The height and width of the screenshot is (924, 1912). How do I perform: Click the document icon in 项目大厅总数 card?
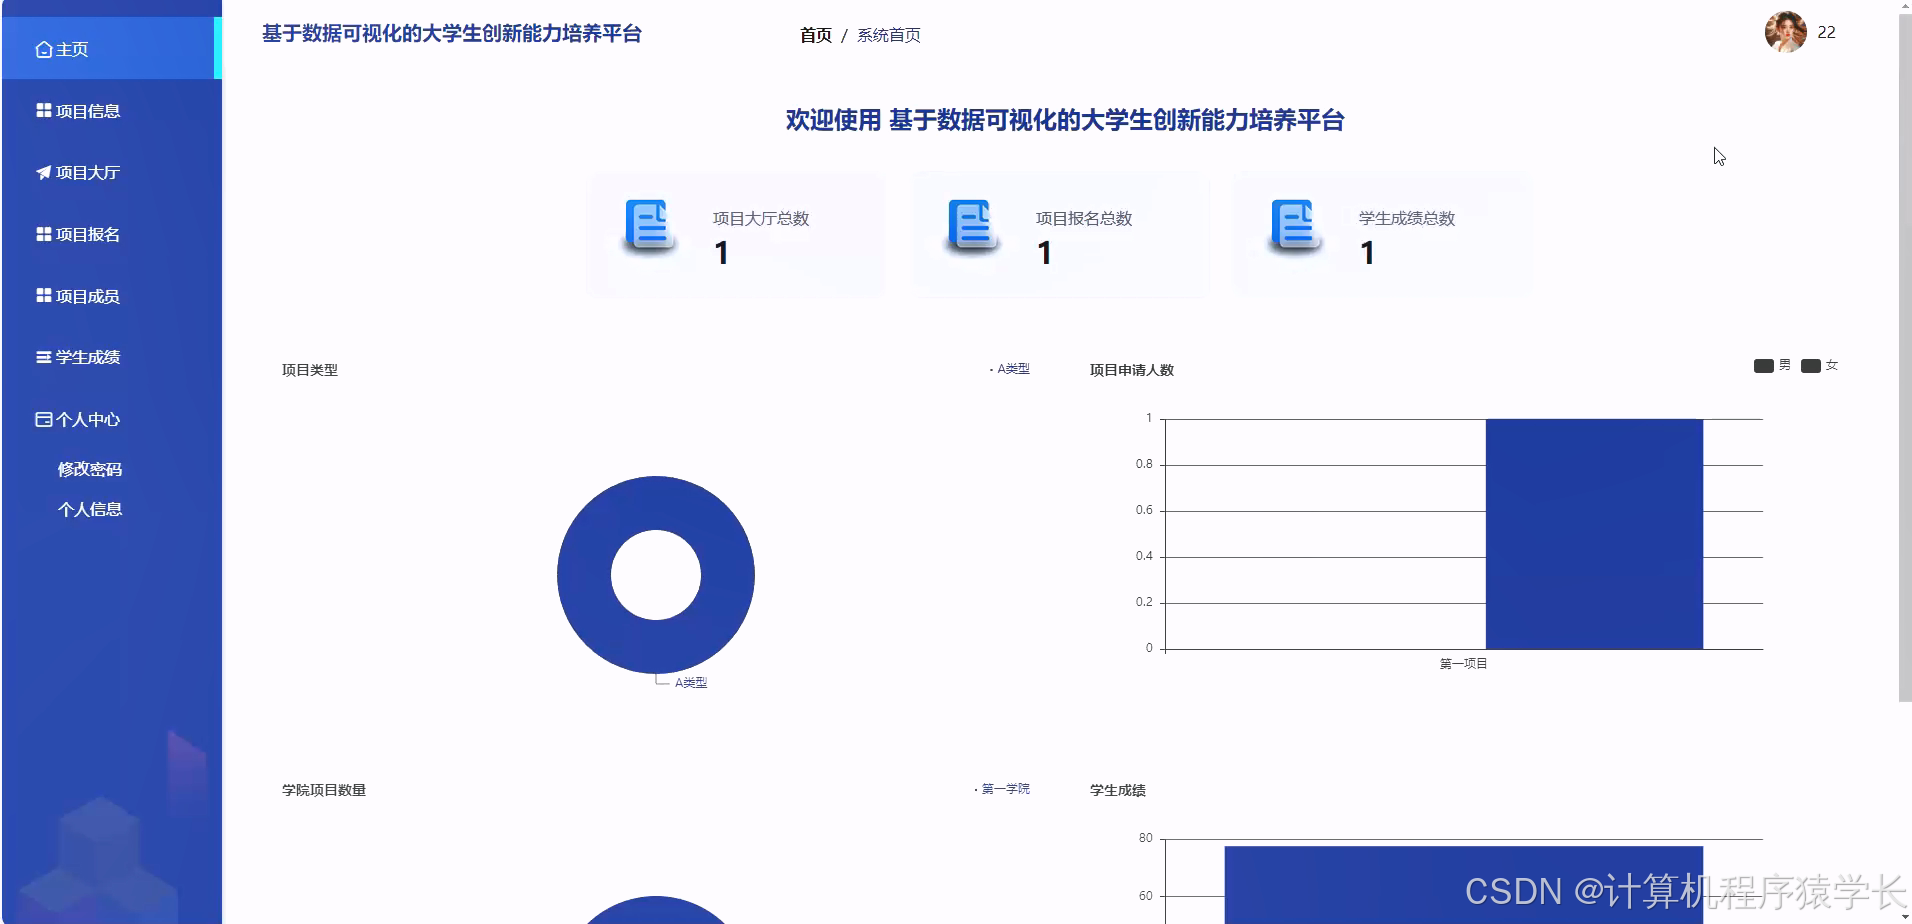[648, 227]
